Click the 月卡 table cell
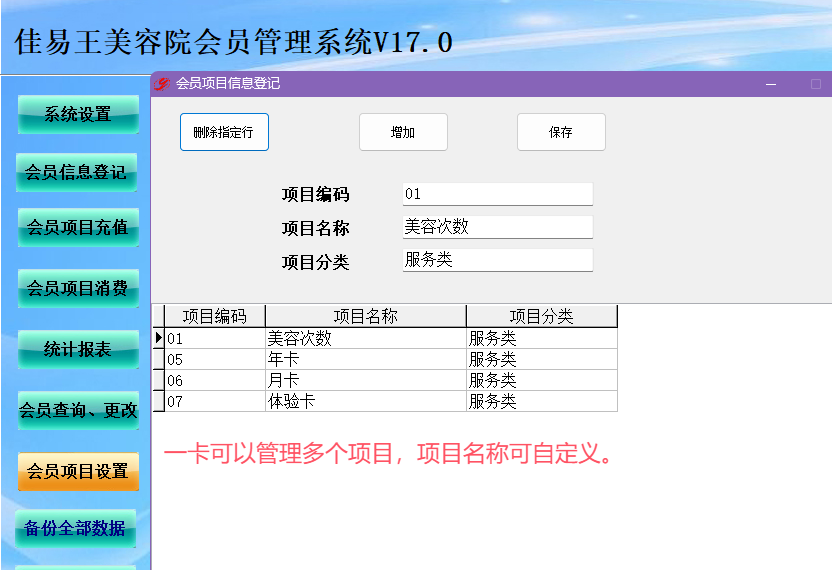 coord(366,381)
